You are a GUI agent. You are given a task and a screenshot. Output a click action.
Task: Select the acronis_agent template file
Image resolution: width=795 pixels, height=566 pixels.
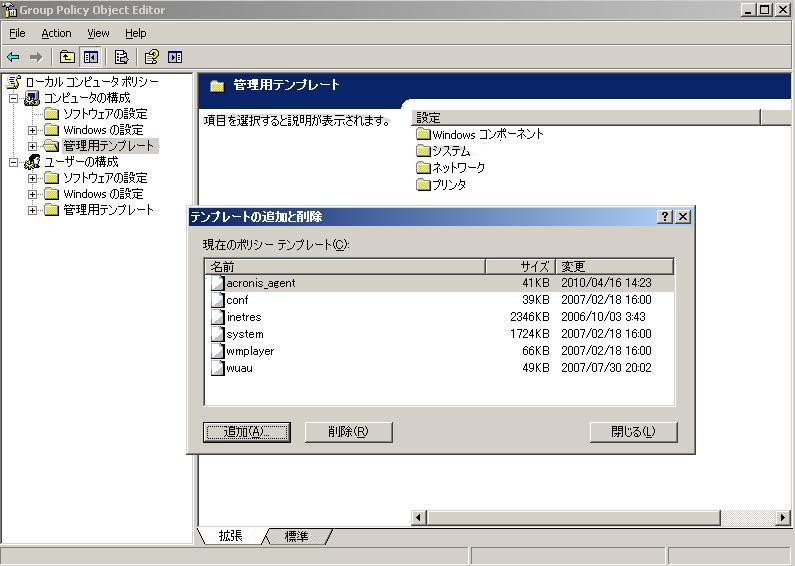pos(260,283)
